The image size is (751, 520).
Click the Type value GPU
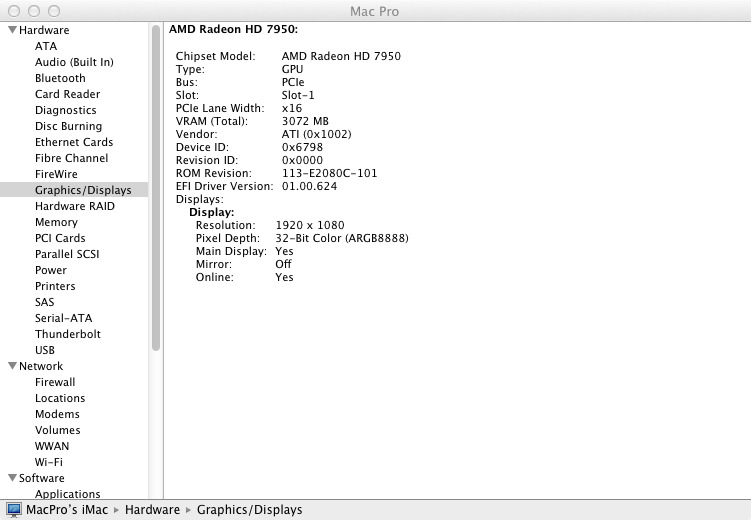(292, 69)
